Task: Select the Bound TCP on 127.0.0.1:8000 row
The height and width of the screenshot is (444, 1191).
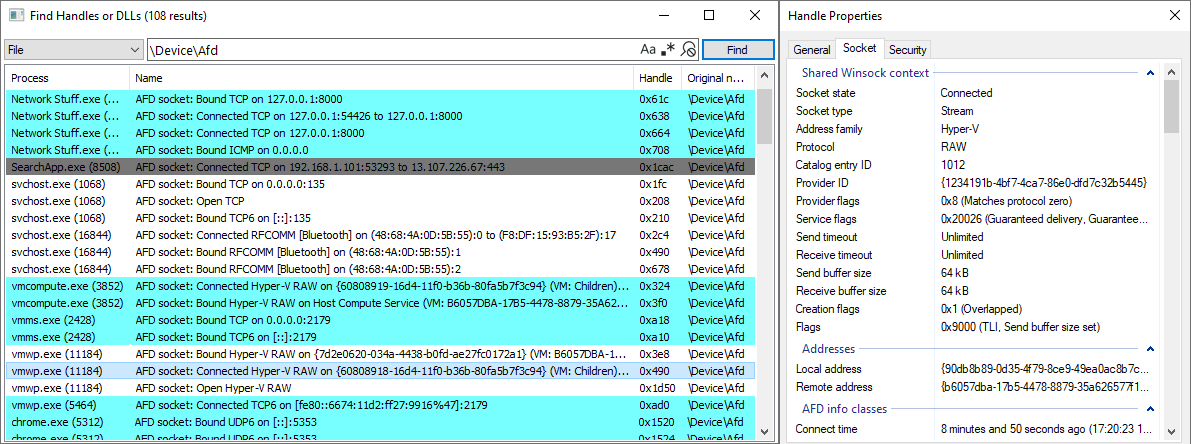Action: pyautogui.click(x=380, y=99)
